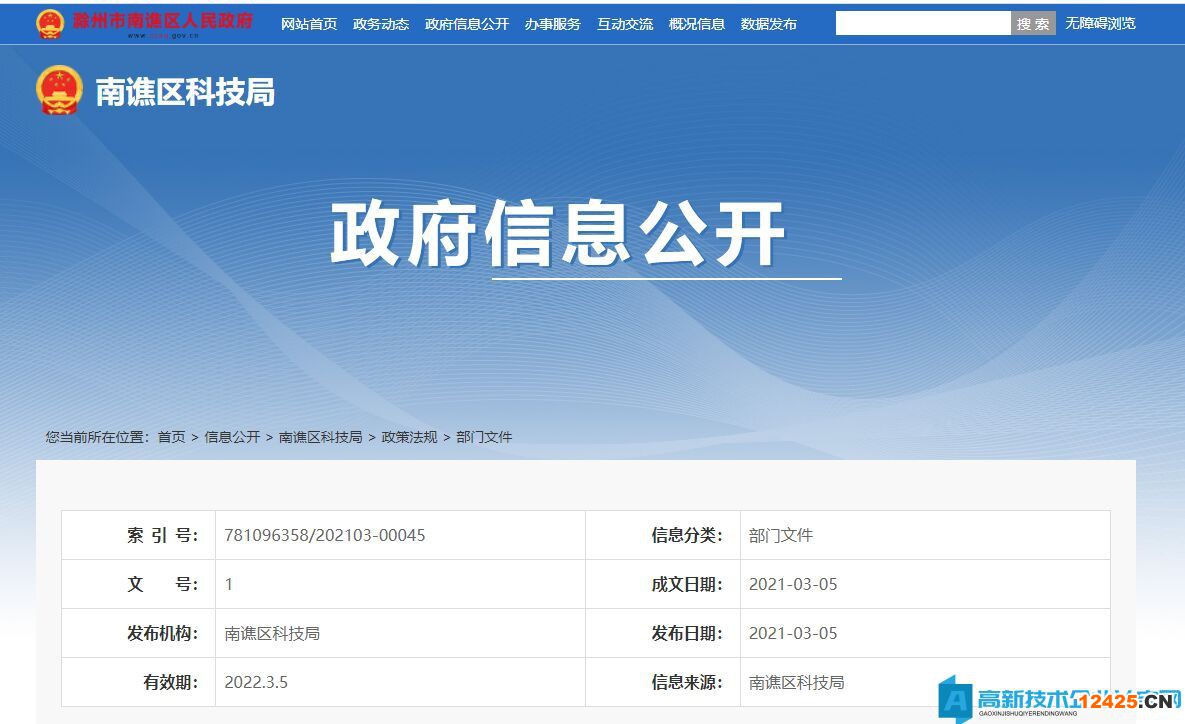
Task: Click 政策法规 in the breadcrumb trail
Action: pos(409,437)
